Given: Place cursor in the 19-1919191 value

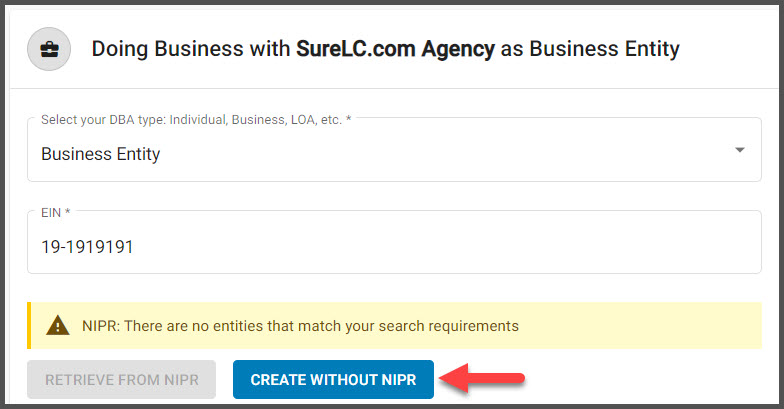Looking at the screenshot, I should pyautogui.click(x=87, y=247).
